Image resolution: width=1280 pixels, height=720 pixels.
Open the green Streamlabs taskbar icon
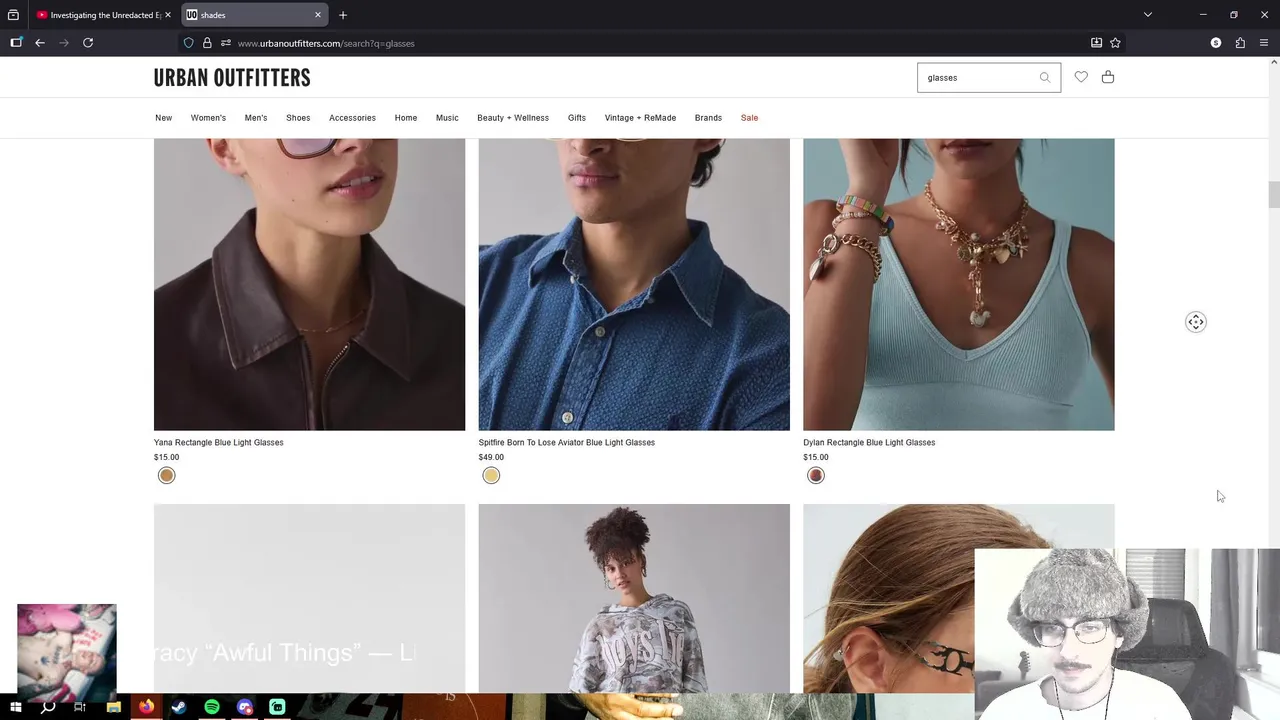click(277, 707)
